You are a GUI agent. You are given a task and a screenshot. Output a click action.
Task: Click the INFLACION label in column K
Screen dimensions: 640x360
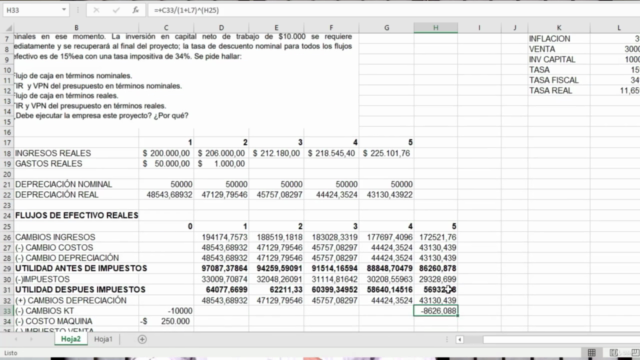pos(549,39)
